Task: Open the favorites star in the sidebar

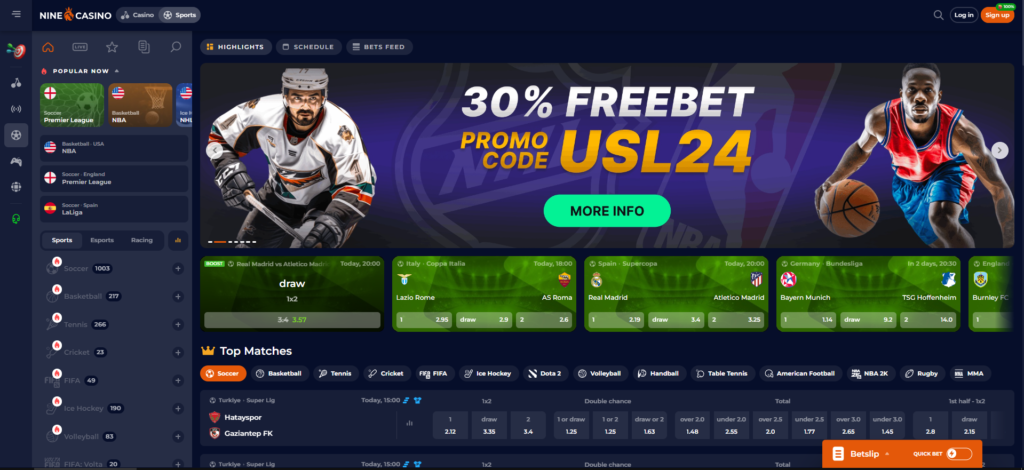Action: (112, 47)
